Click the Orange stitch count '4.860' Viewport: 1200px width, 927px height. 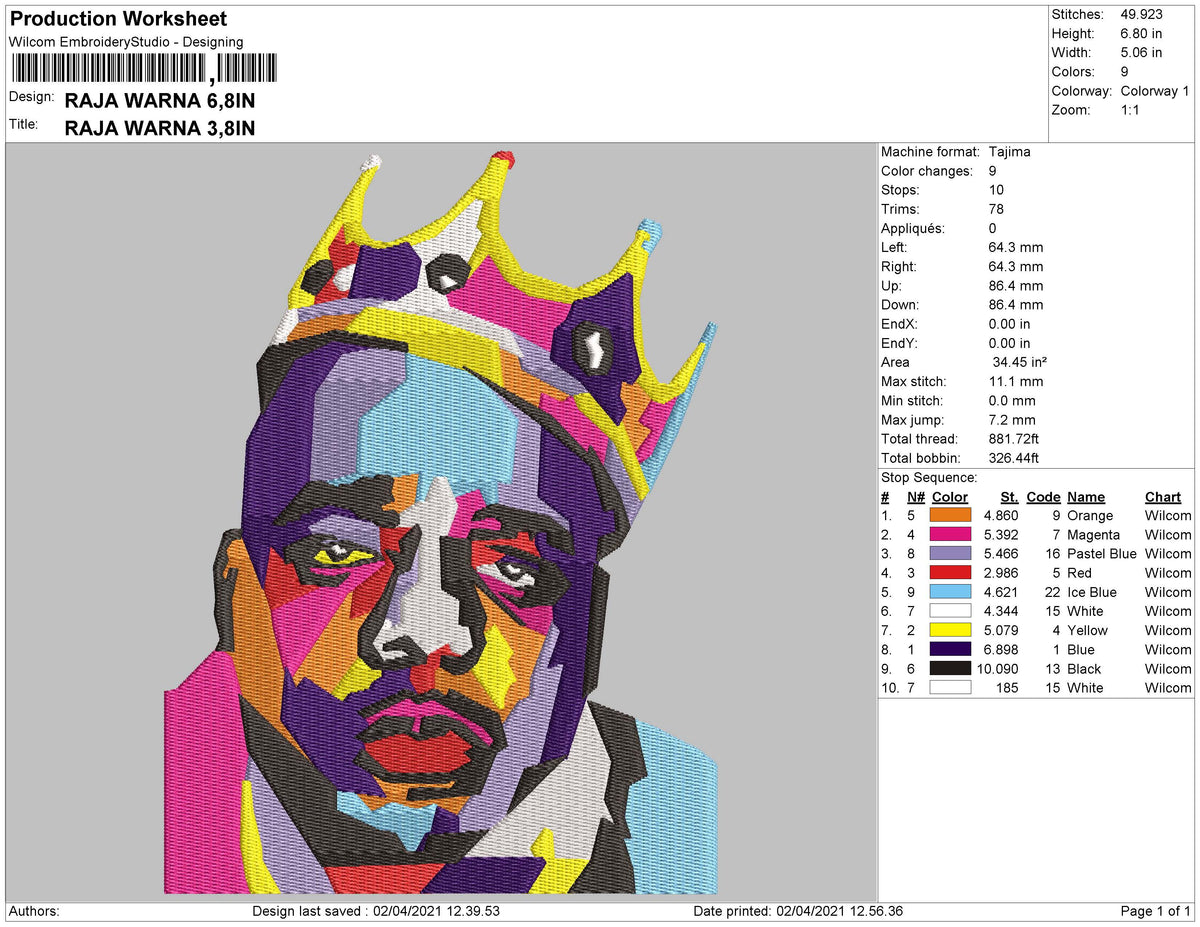(1001, 516)
